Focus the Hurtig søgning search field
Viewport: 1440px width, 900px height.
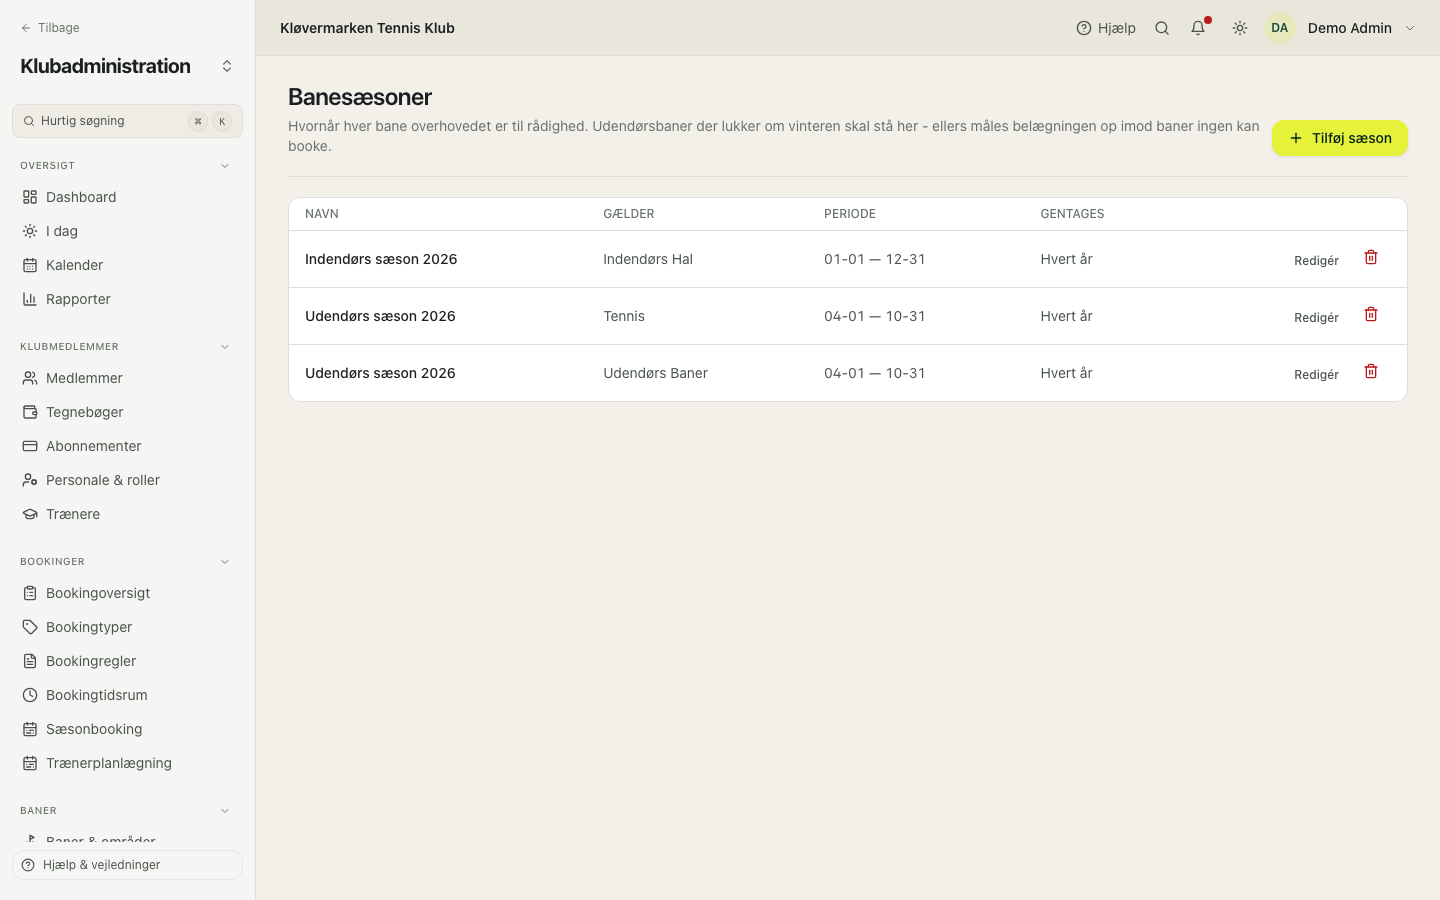click(127, 121)
